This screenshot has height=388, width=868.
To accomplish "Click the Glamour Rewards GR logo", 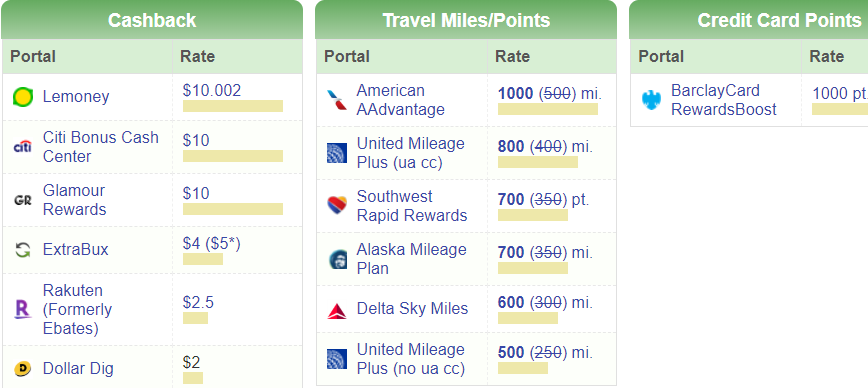I will [23, 200].
